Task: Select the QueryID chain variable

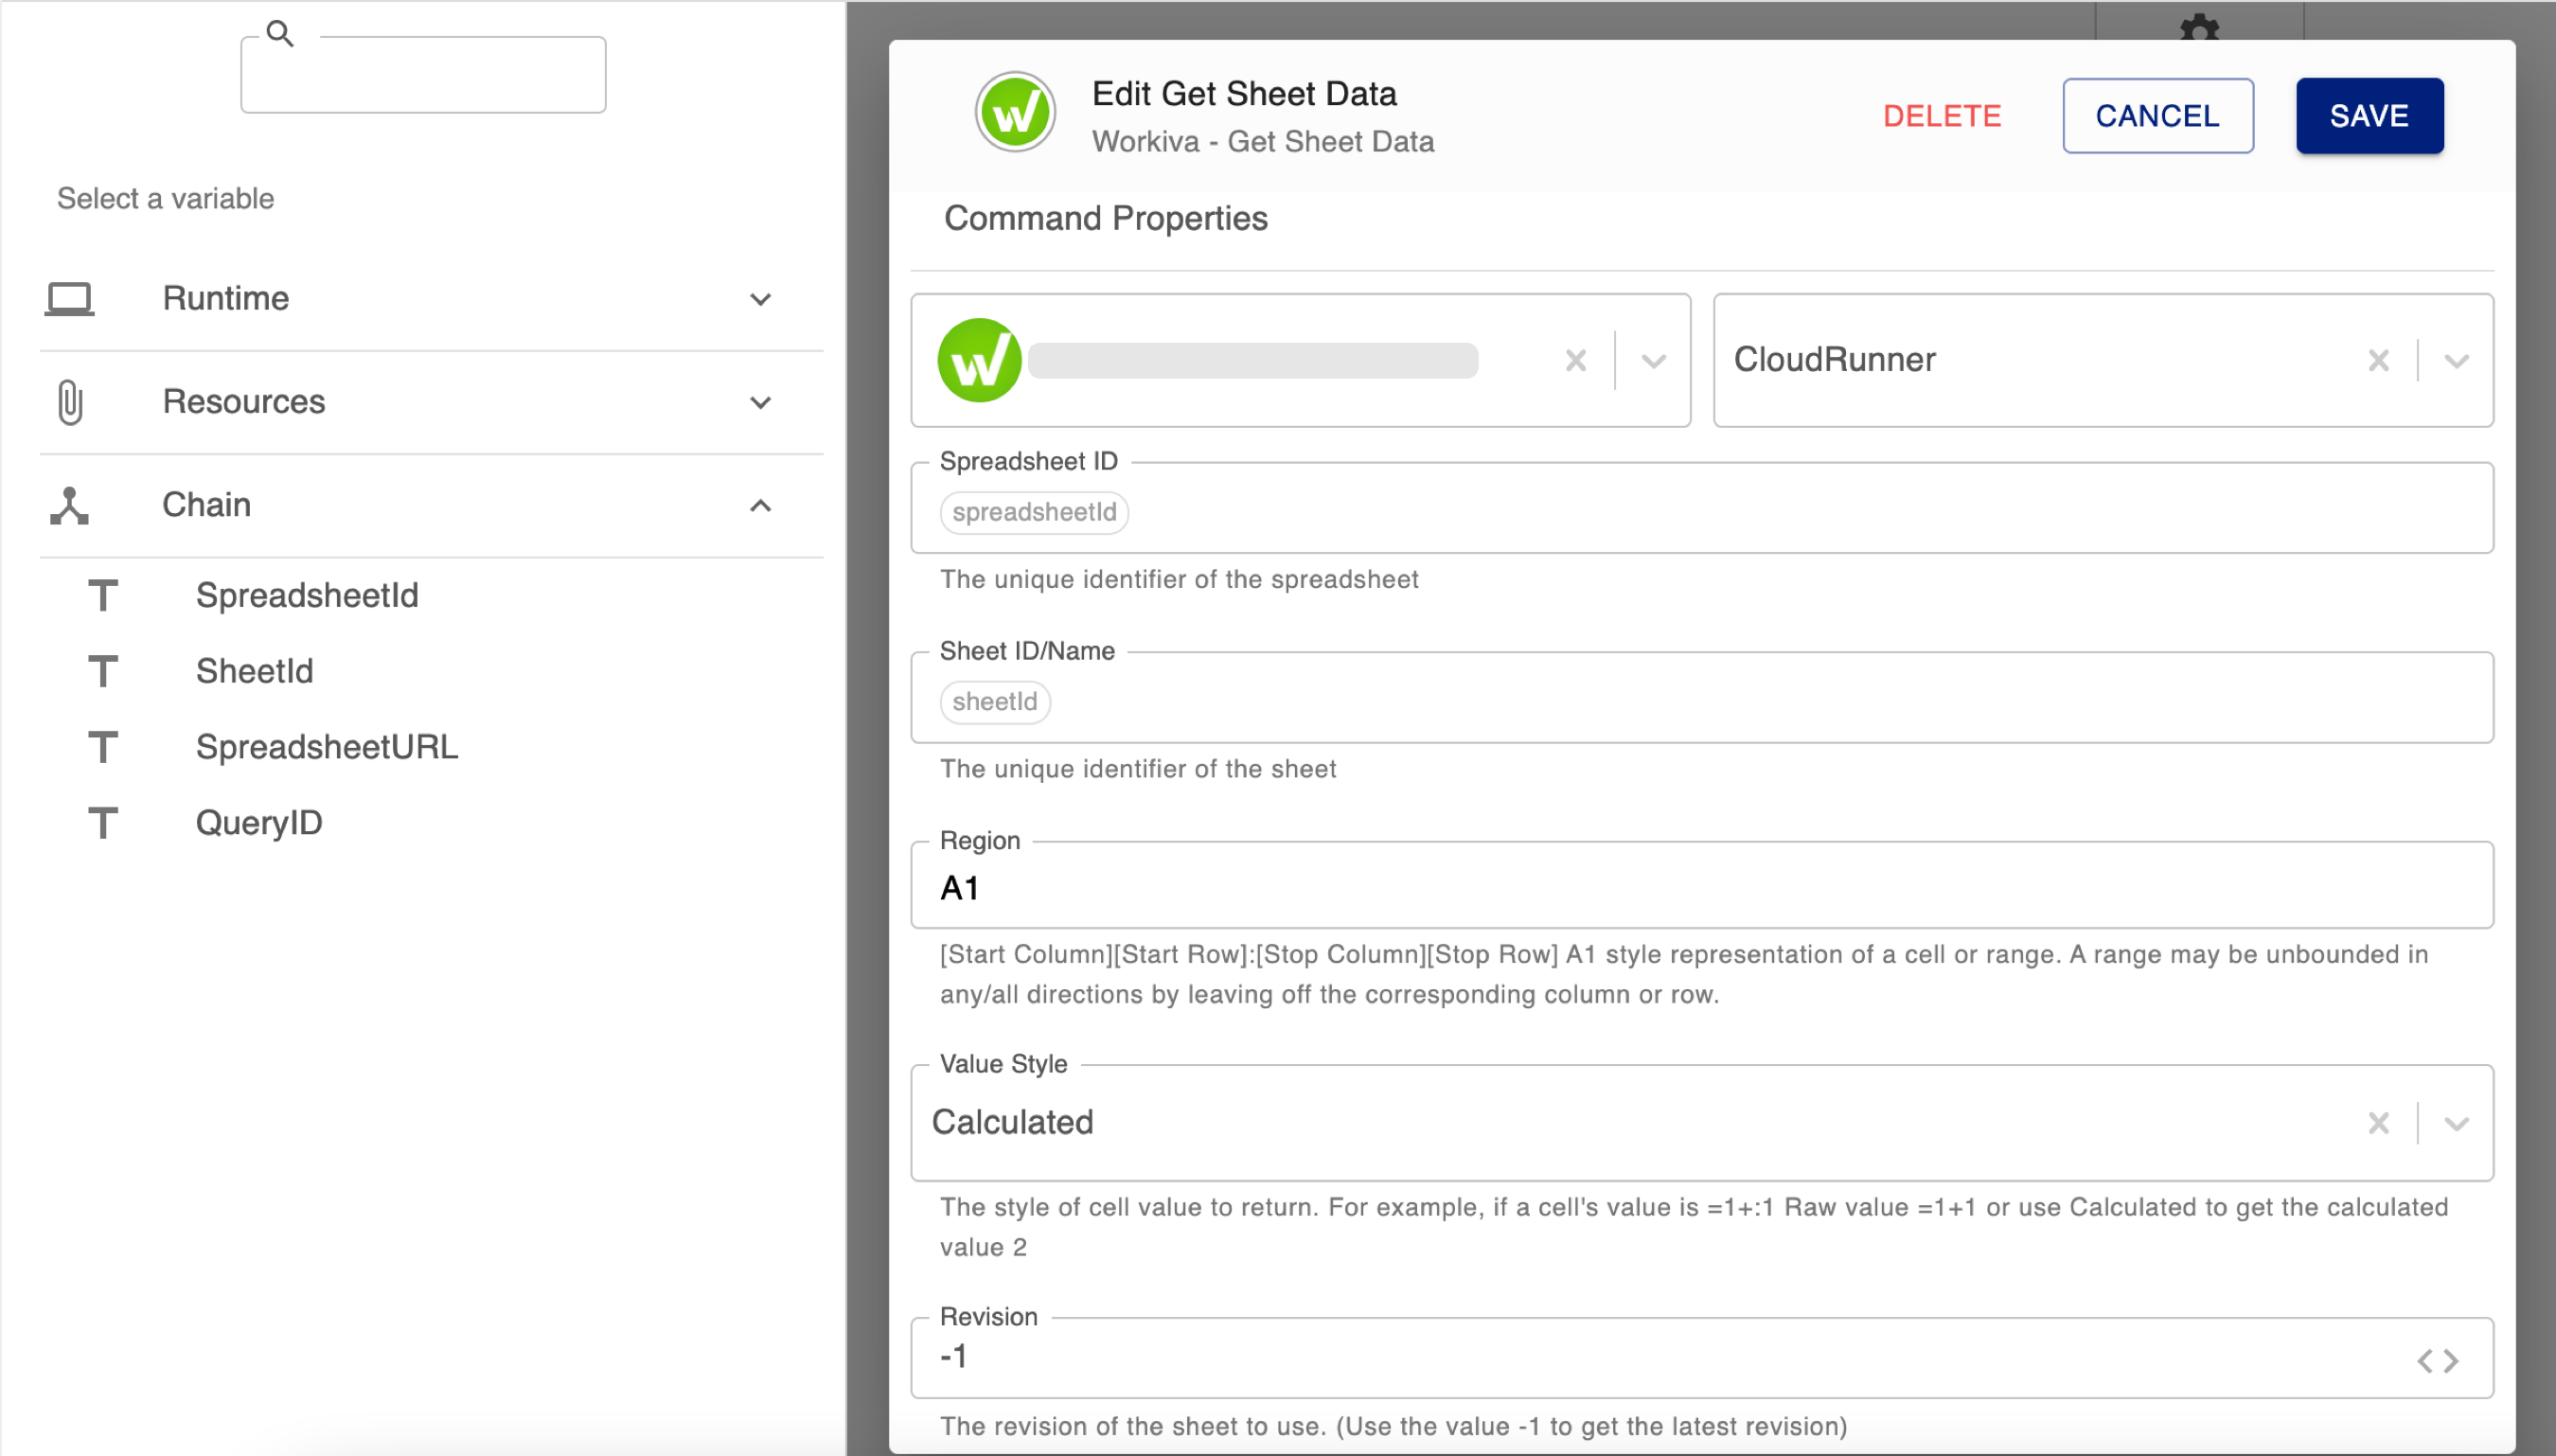Action: pos(259,824)
